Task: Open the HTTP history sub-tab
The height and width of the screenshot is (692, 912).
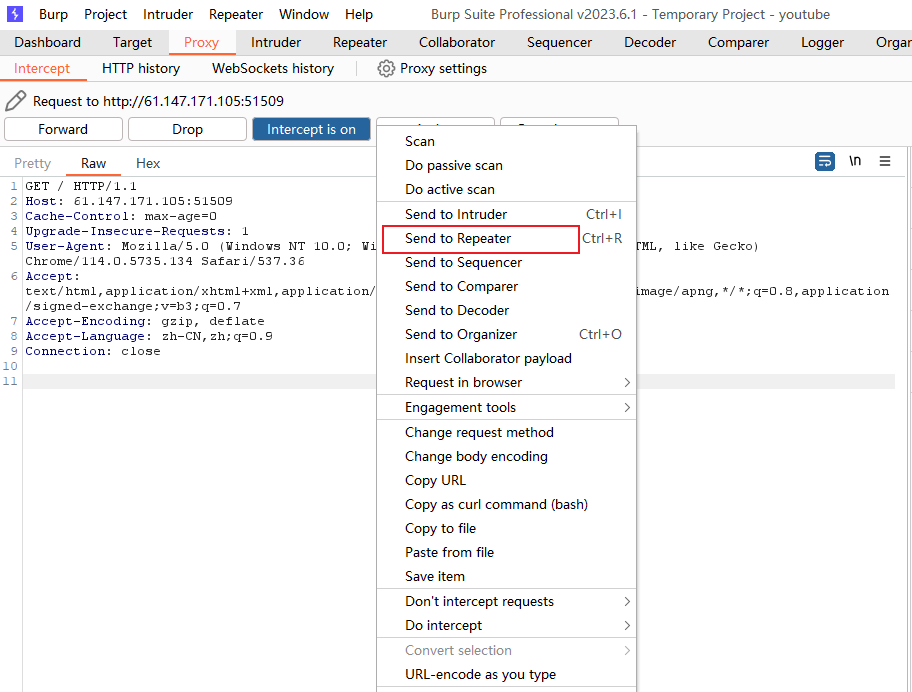Action: 141,69
